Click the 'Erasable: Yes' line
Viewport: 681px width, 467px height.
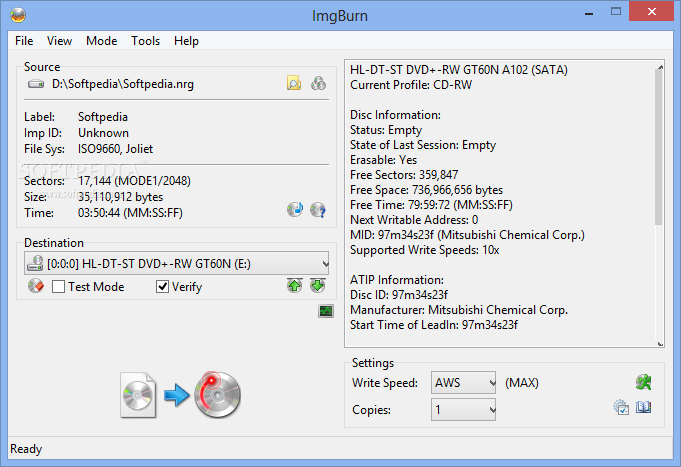383,160
